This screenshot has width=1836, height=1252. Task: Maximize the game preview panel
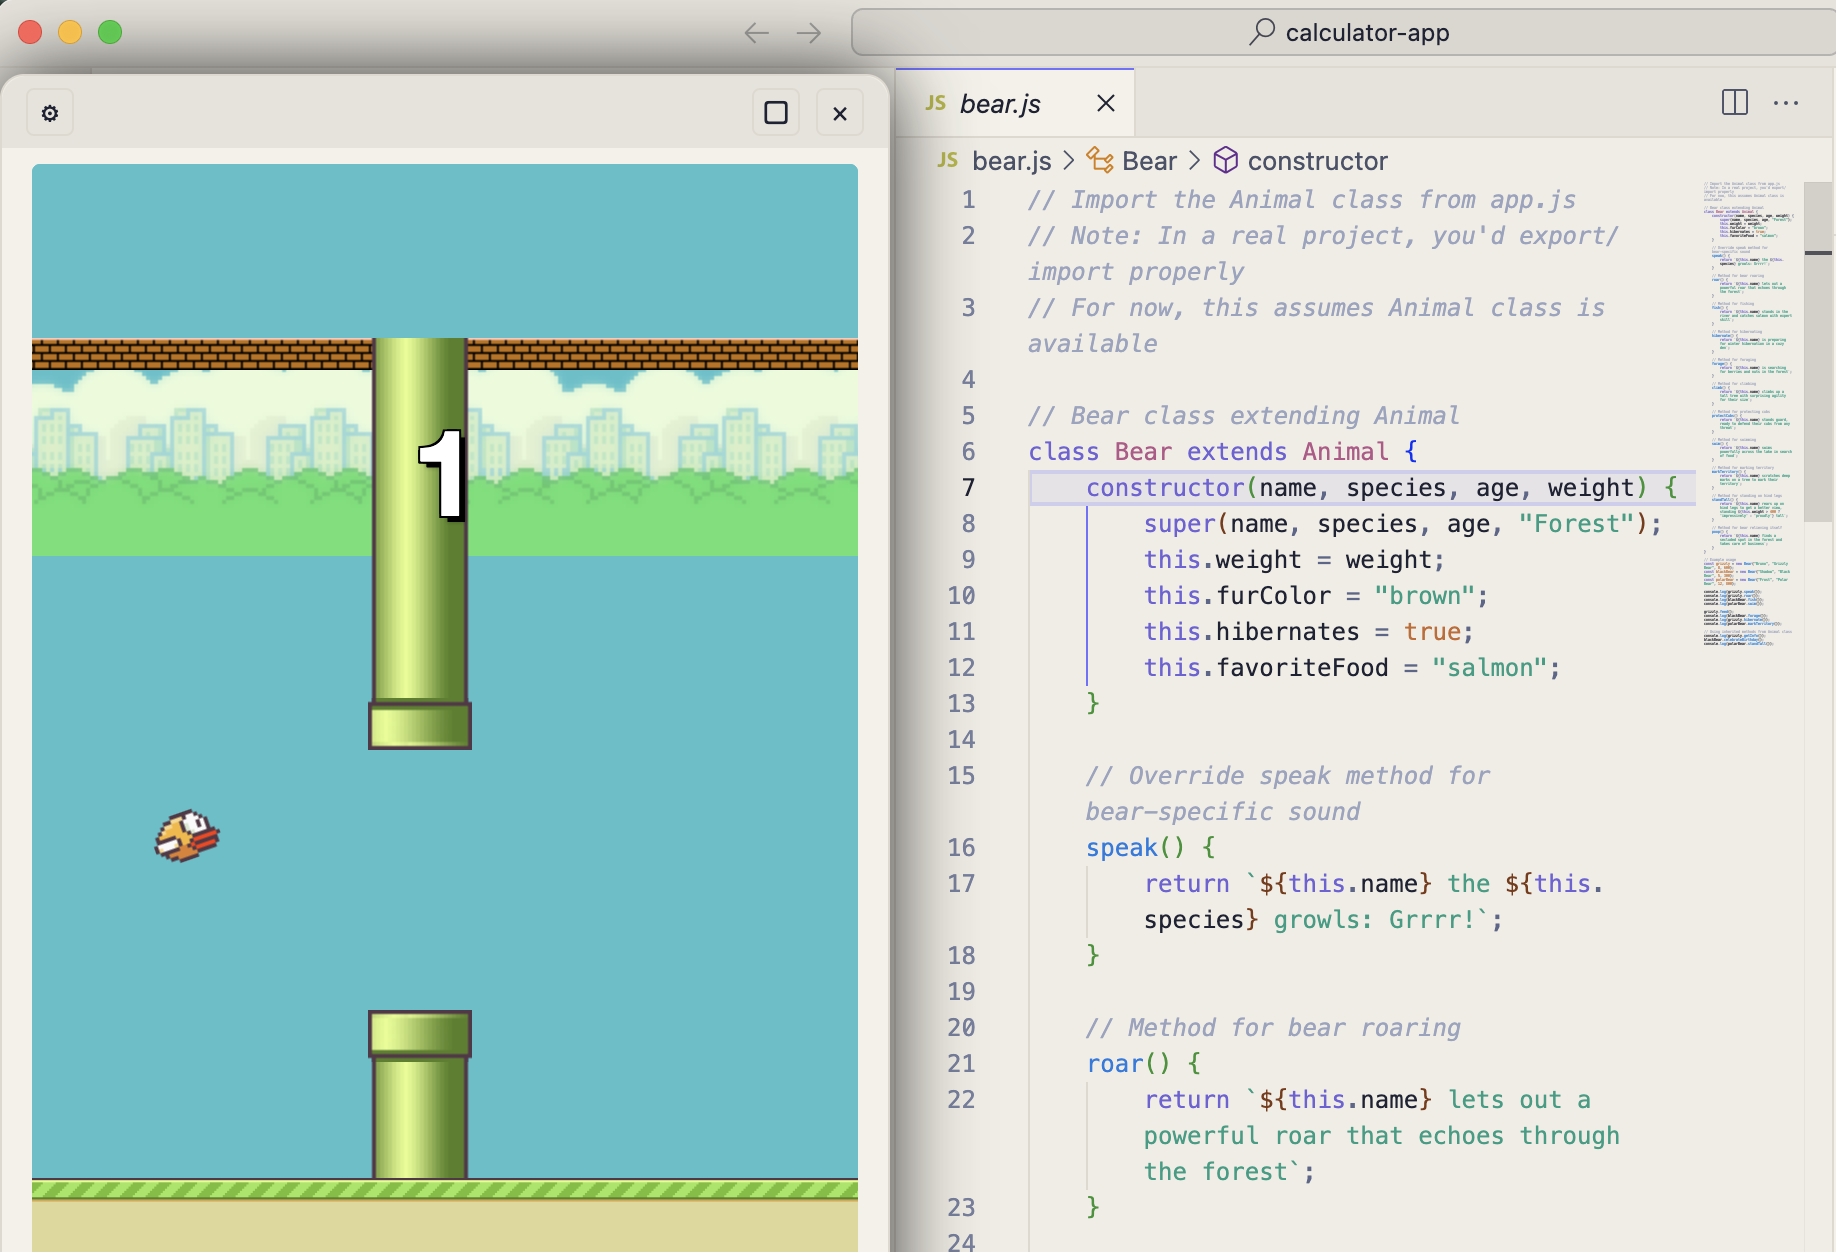tap(776, 113)
